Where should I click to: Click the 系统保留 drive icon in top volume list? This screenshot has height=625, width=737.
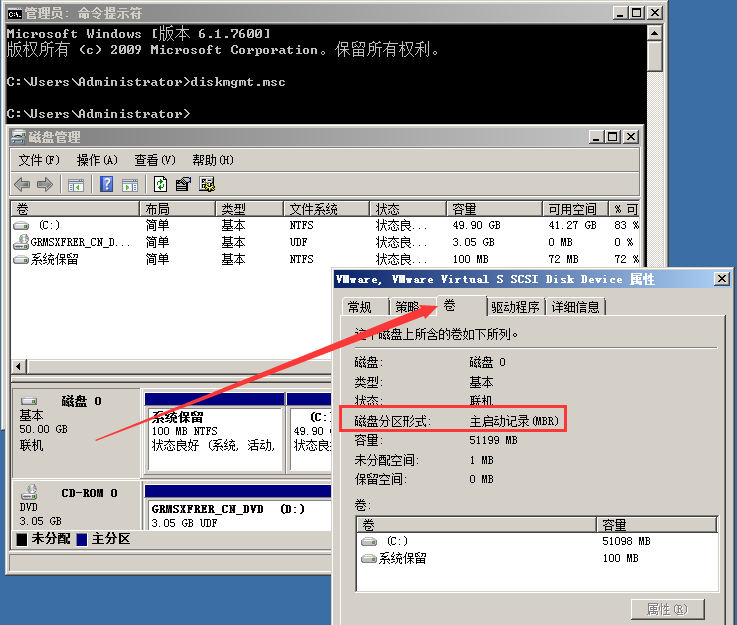[x=21, y=259]
